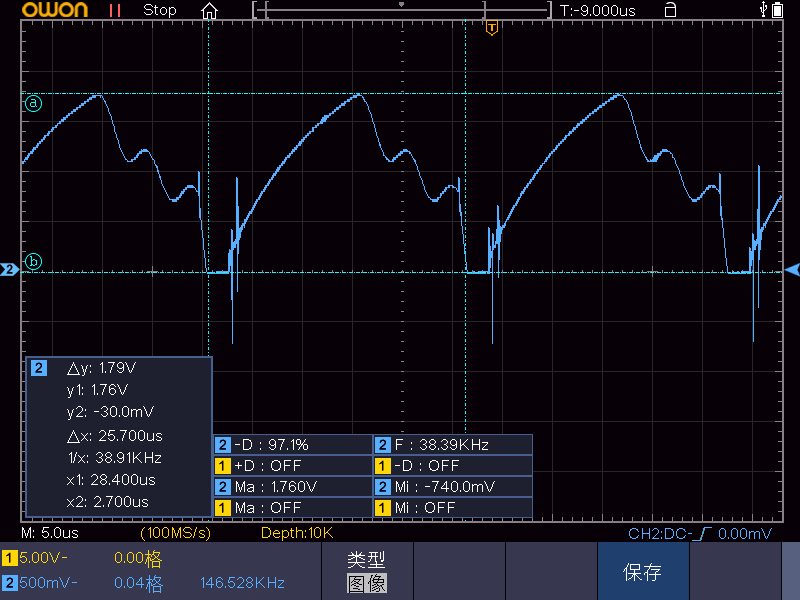Viewport: 800px width, 600px height.
Task: Click the Stop status text
Action: pos(160,10)
